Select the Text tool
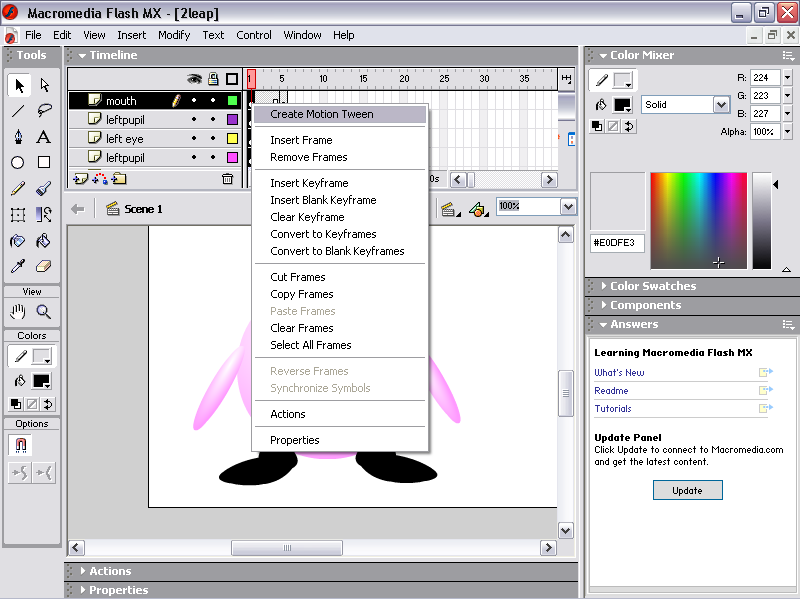This screenshot has height=600, width=800. pos(44,137)
